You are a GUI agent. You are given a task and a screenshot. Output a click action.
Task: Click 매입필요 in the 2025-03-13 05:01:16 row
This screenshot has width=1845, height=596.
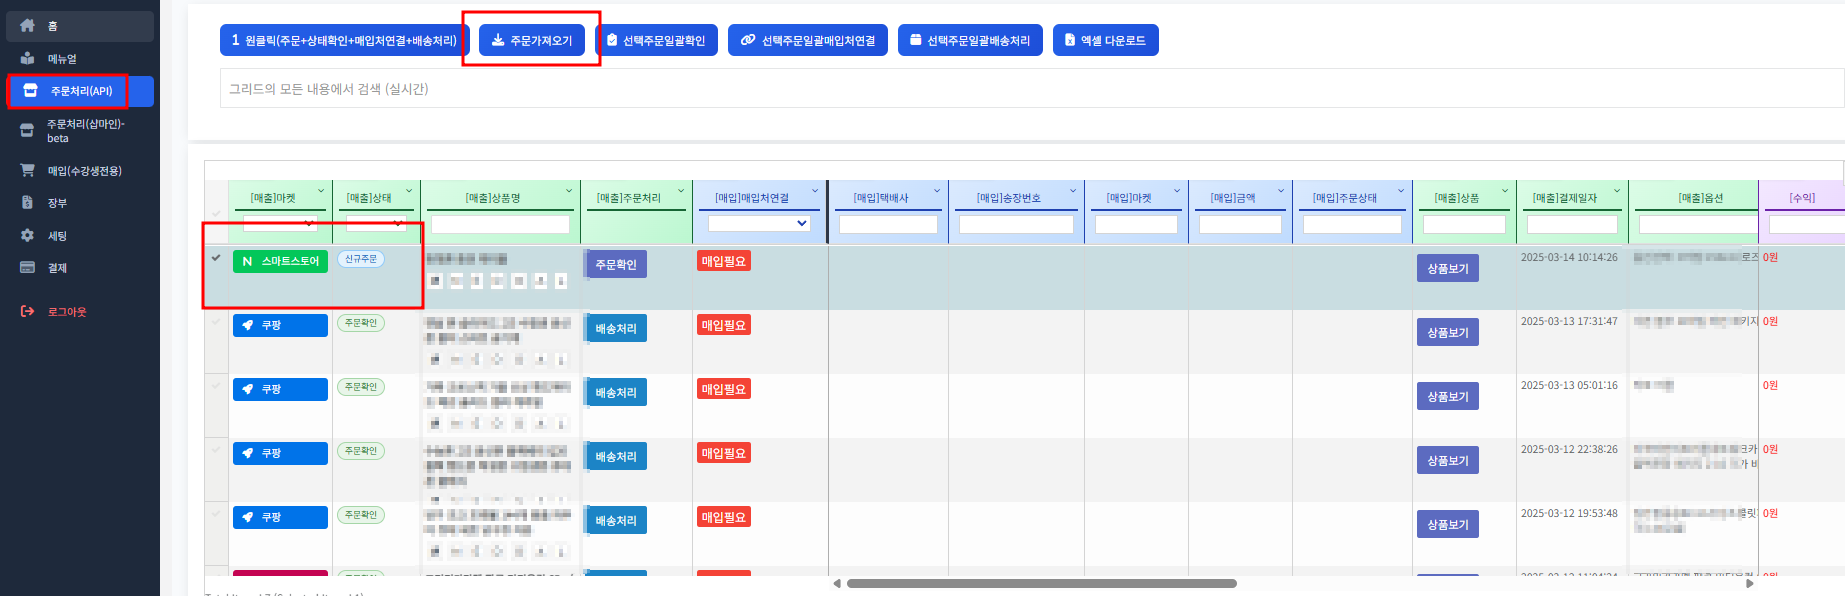coord(724,389)
